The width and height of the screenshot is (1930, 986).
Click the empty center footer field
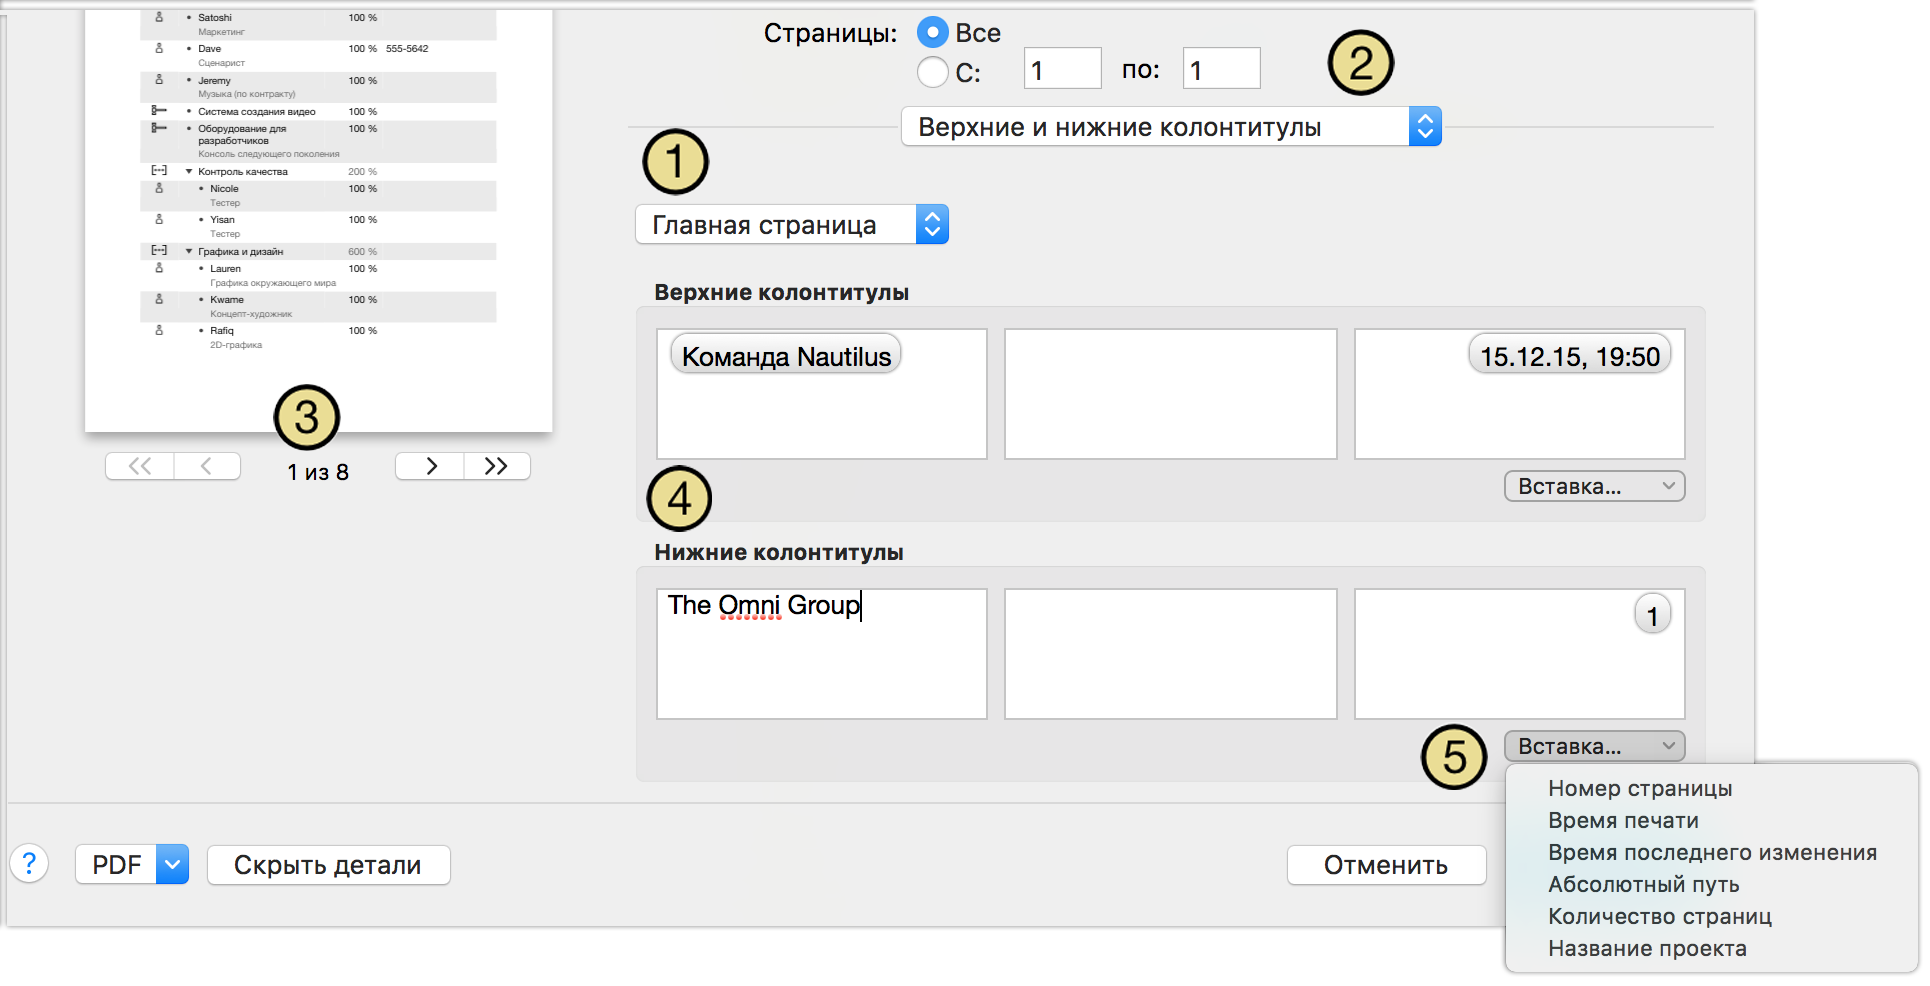click(x=1170, y=653)
